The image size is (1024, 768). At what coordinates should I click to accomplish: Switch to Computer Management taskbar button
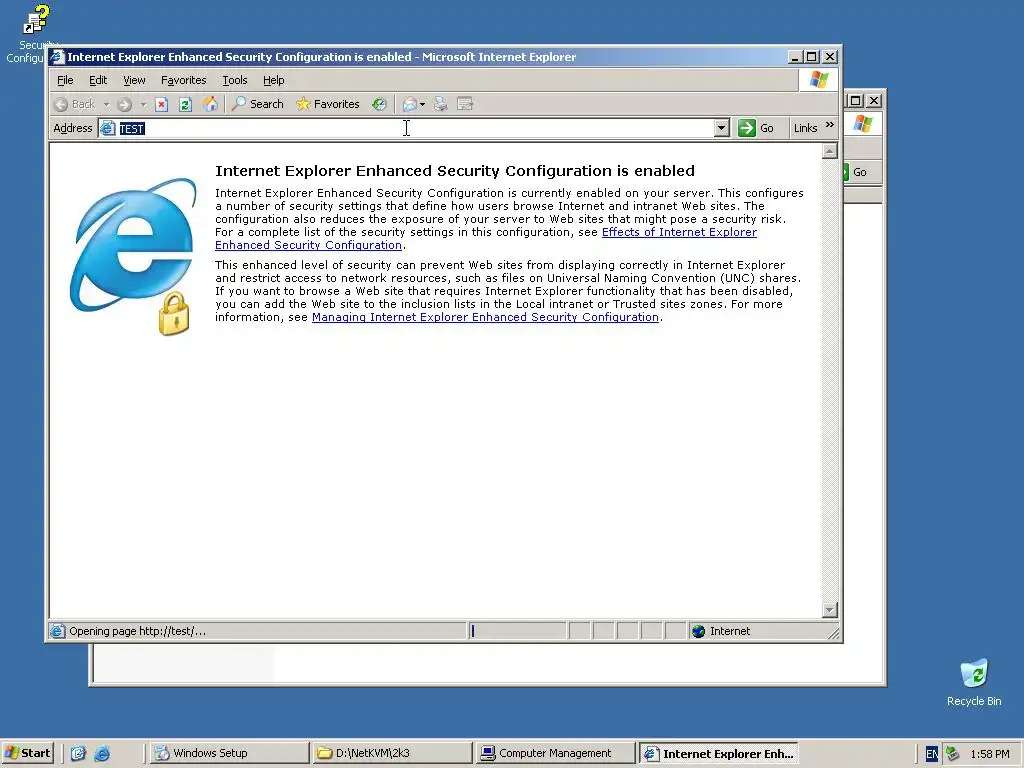click(x=555, y=753)
